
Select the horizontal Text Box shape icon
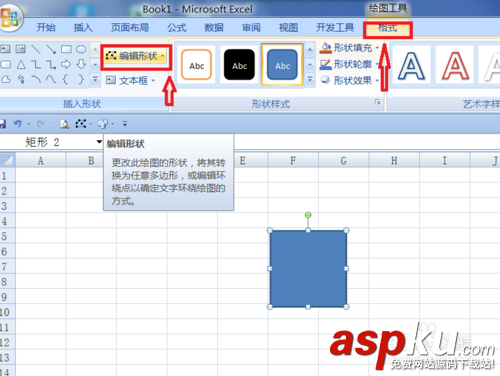[6, 49]
